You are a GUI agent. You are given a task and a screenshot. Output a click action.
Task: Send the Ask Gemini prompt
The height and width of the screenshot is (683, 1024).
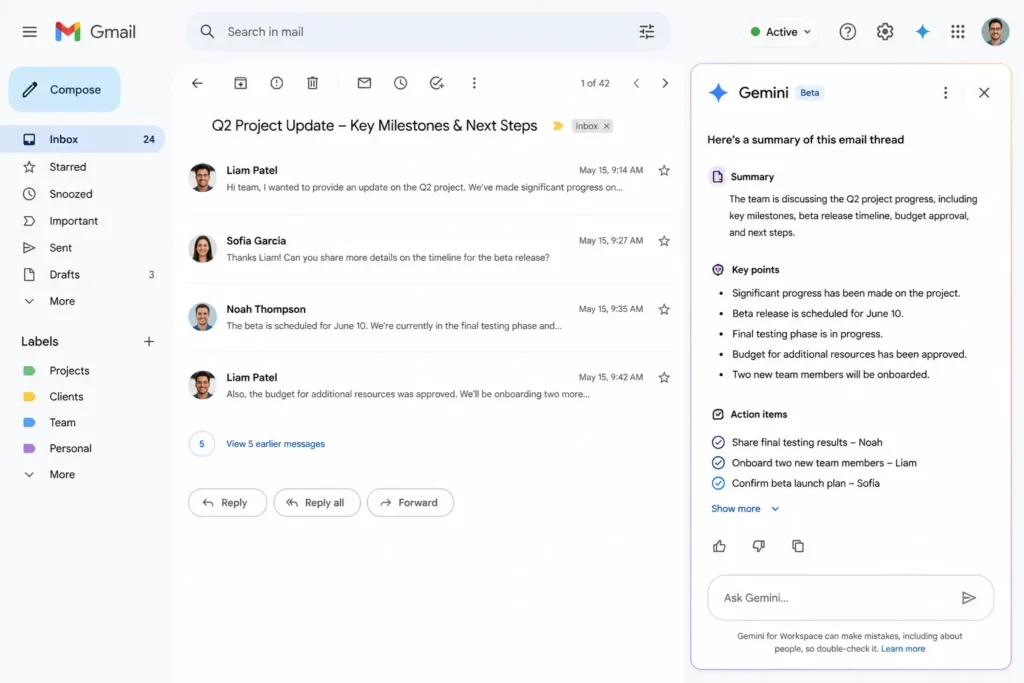tap(968, 597)
